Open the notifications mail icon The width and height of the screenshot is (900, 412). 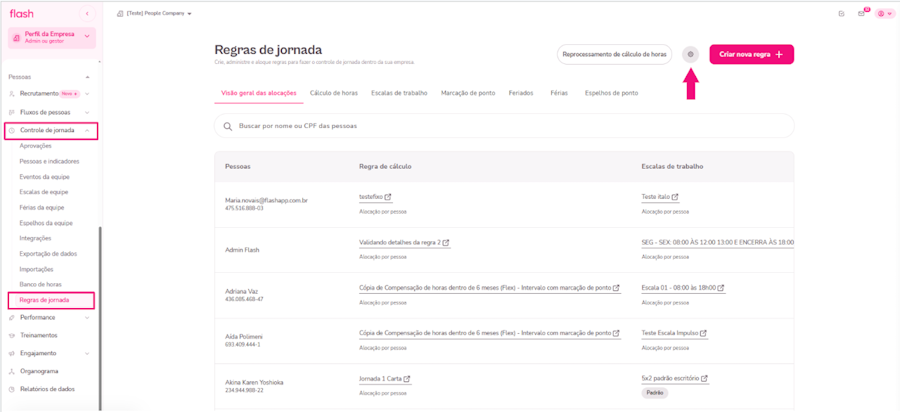tap(861, 14)
